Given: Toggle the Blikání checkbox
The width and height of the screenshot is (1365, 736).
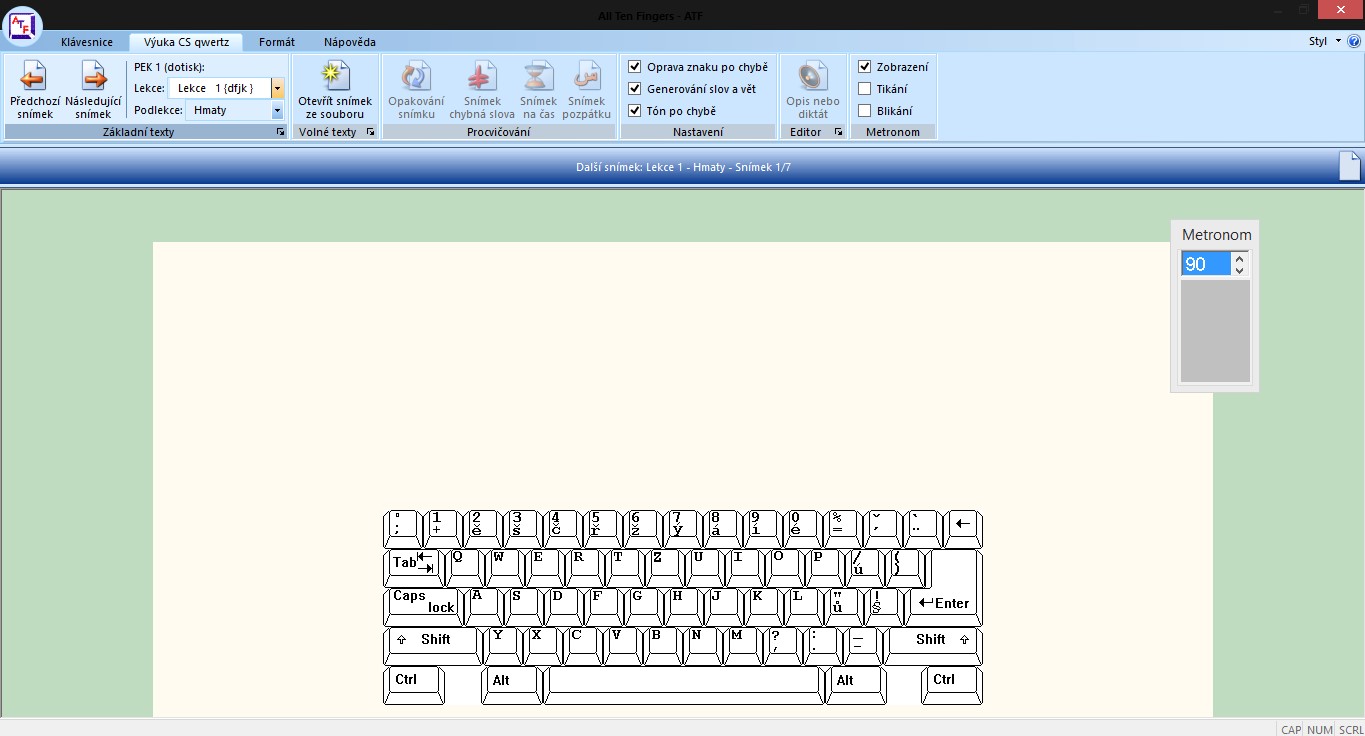Looking at the screenshot, I should (865, 111).
